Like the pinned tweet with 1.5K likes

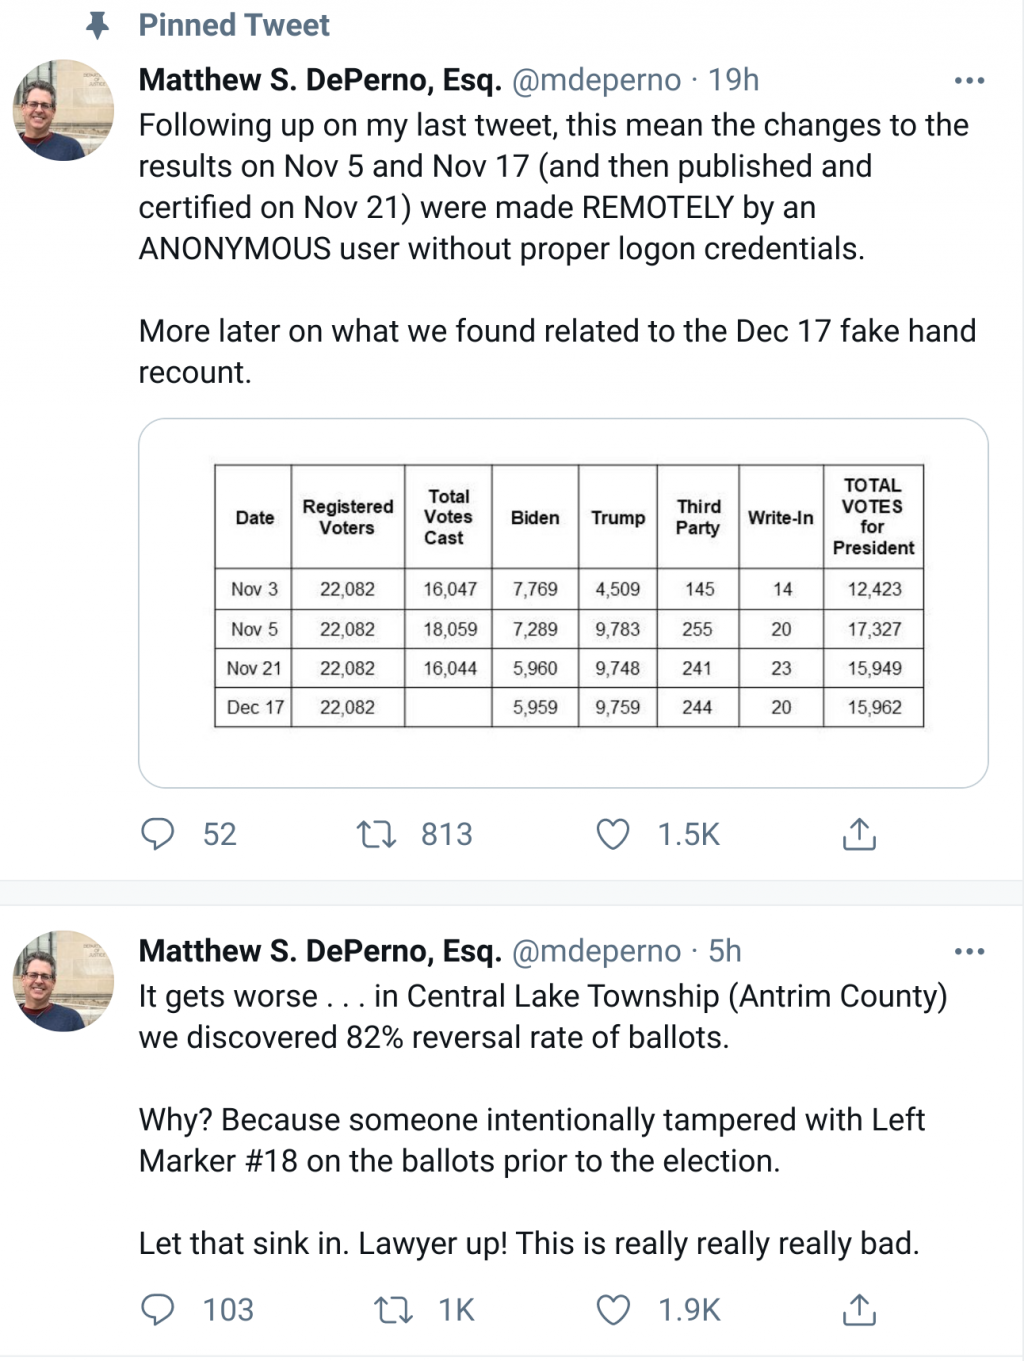tap(613, 834)
